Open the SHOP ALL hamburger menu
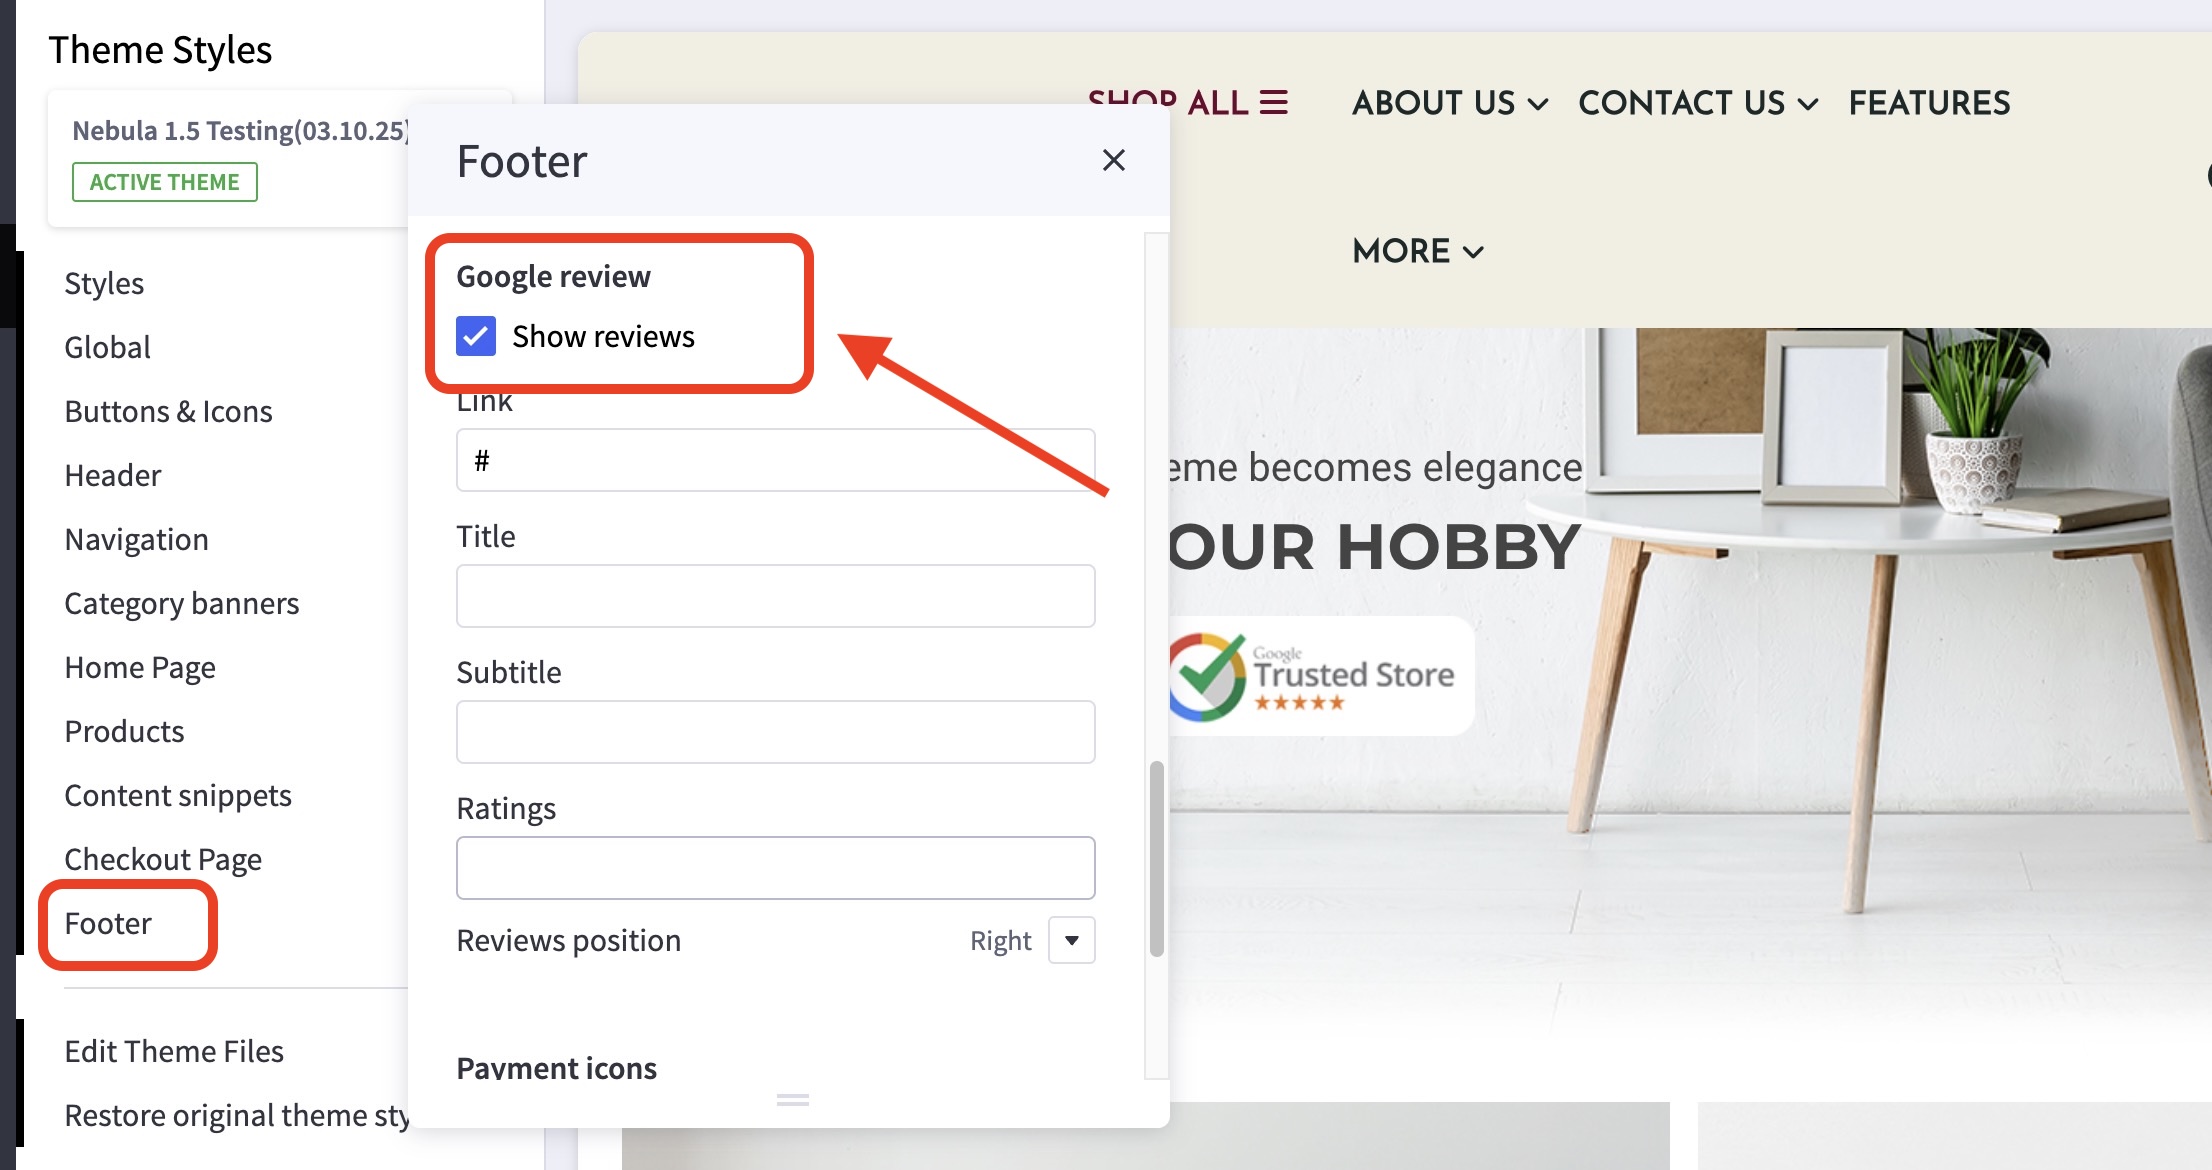The height and width of the screenshot is (1170, 2212). (x=1271, y=101)
